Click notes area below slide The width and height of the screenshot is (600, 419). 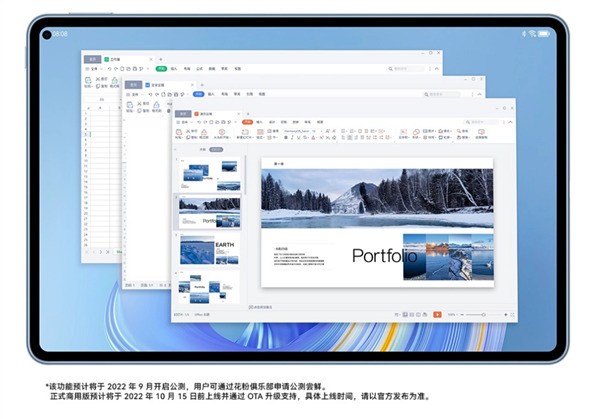coord(260,307)
